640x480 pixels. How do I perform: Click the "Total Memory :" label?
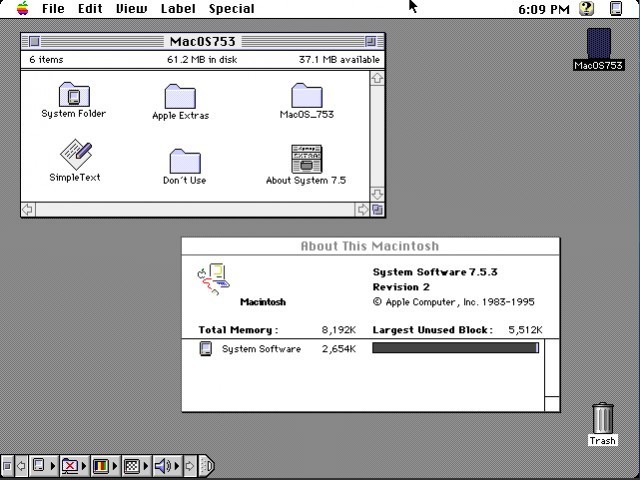[238, 330]
